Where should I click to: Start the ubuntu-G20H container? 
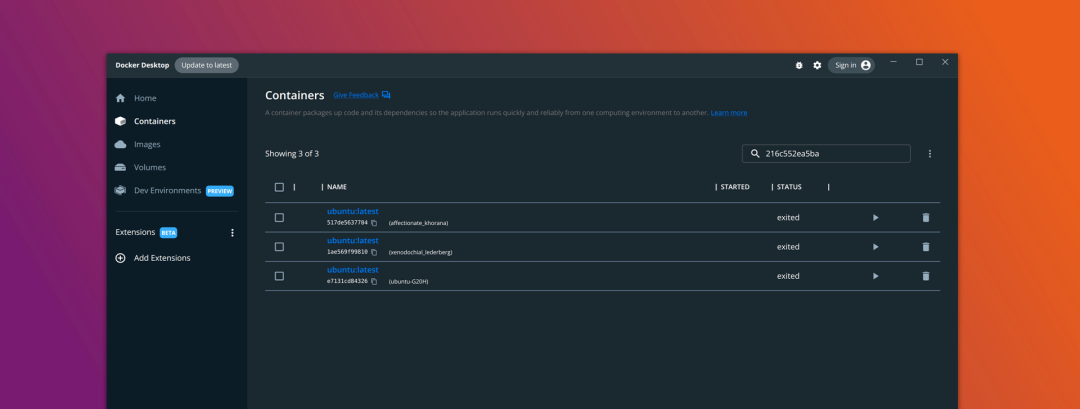click(875, 276)
